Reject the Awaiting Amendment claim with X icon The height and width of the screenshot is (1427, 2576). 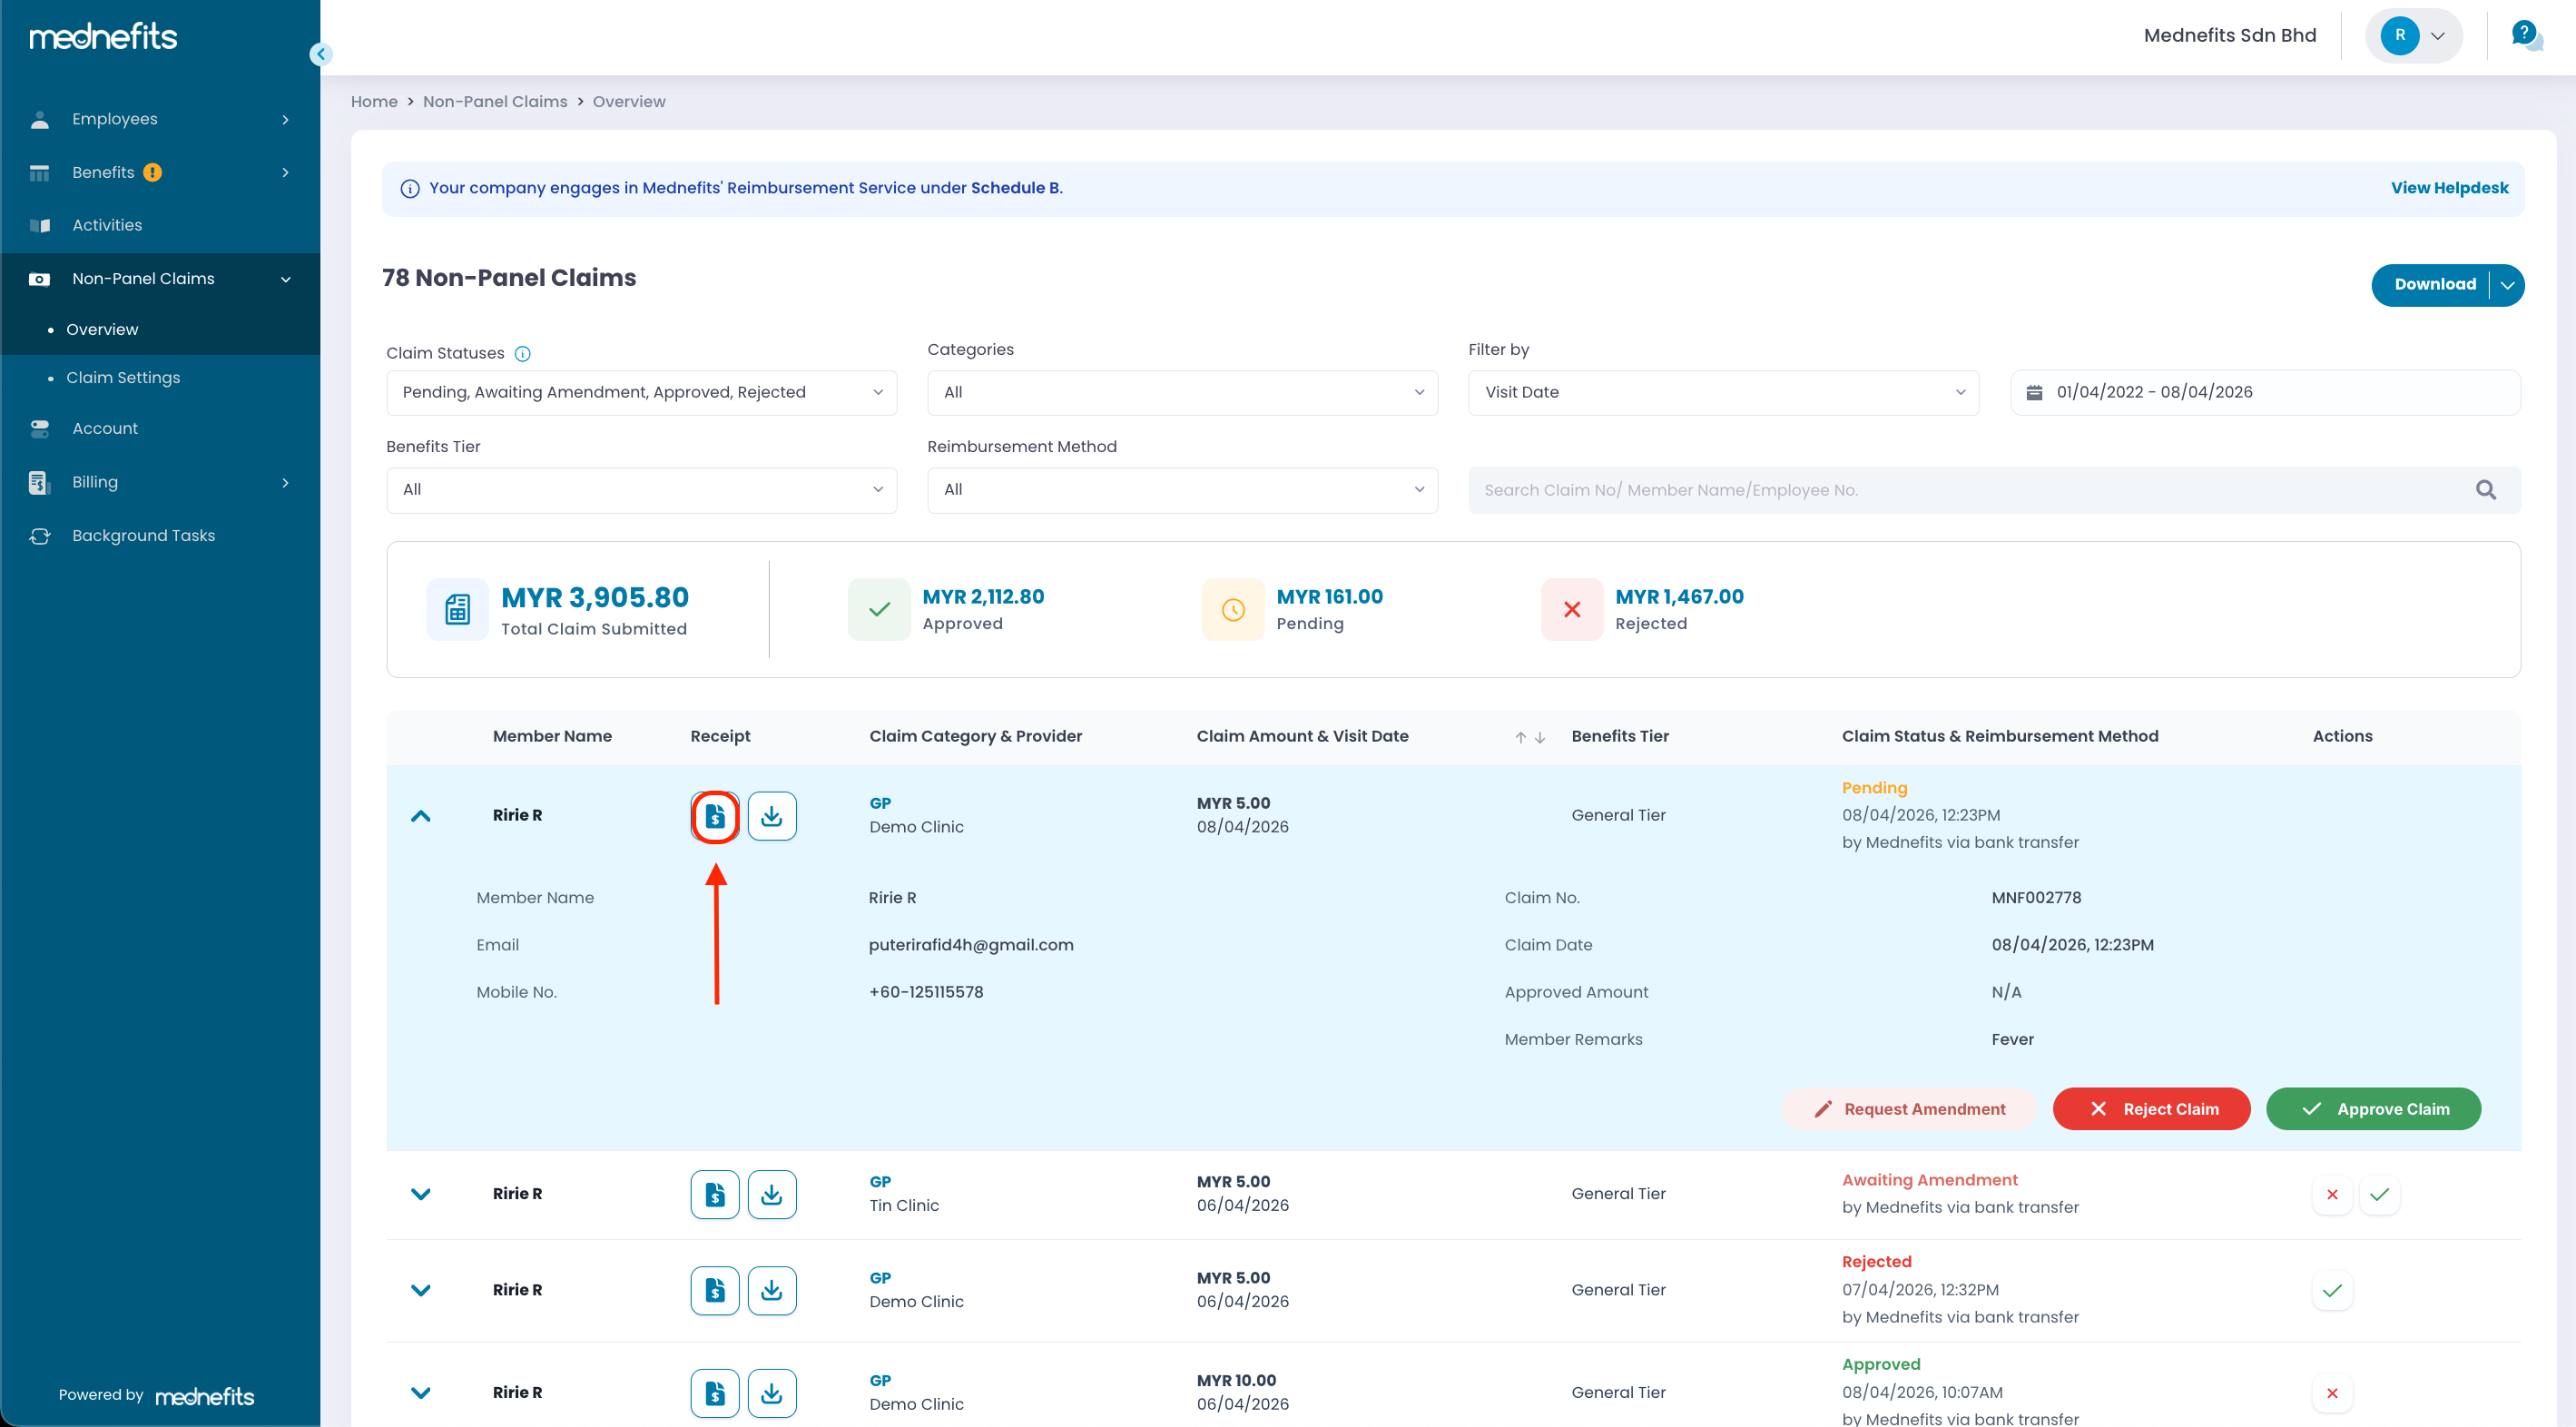tap(2332, 1194)
